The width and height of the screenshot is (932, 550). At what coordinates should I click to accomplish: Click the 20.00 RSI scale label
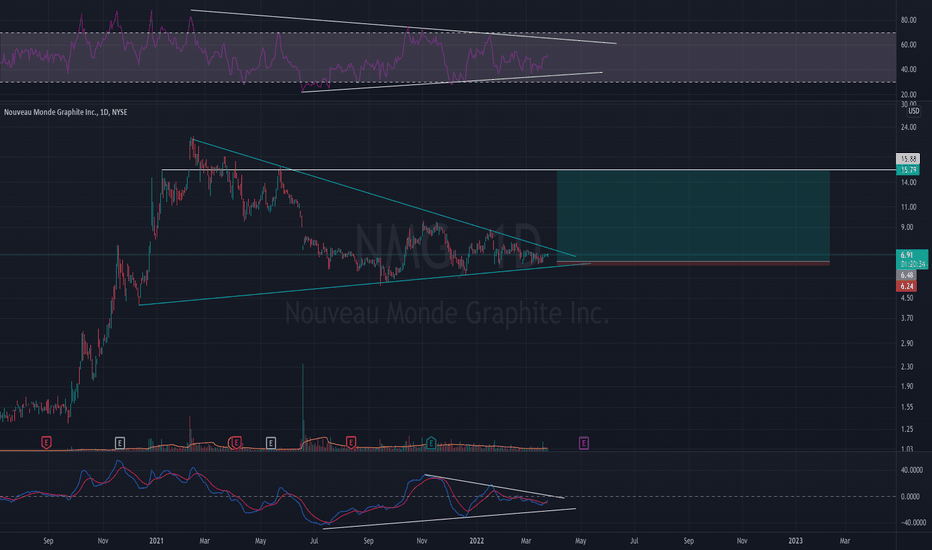908,95
